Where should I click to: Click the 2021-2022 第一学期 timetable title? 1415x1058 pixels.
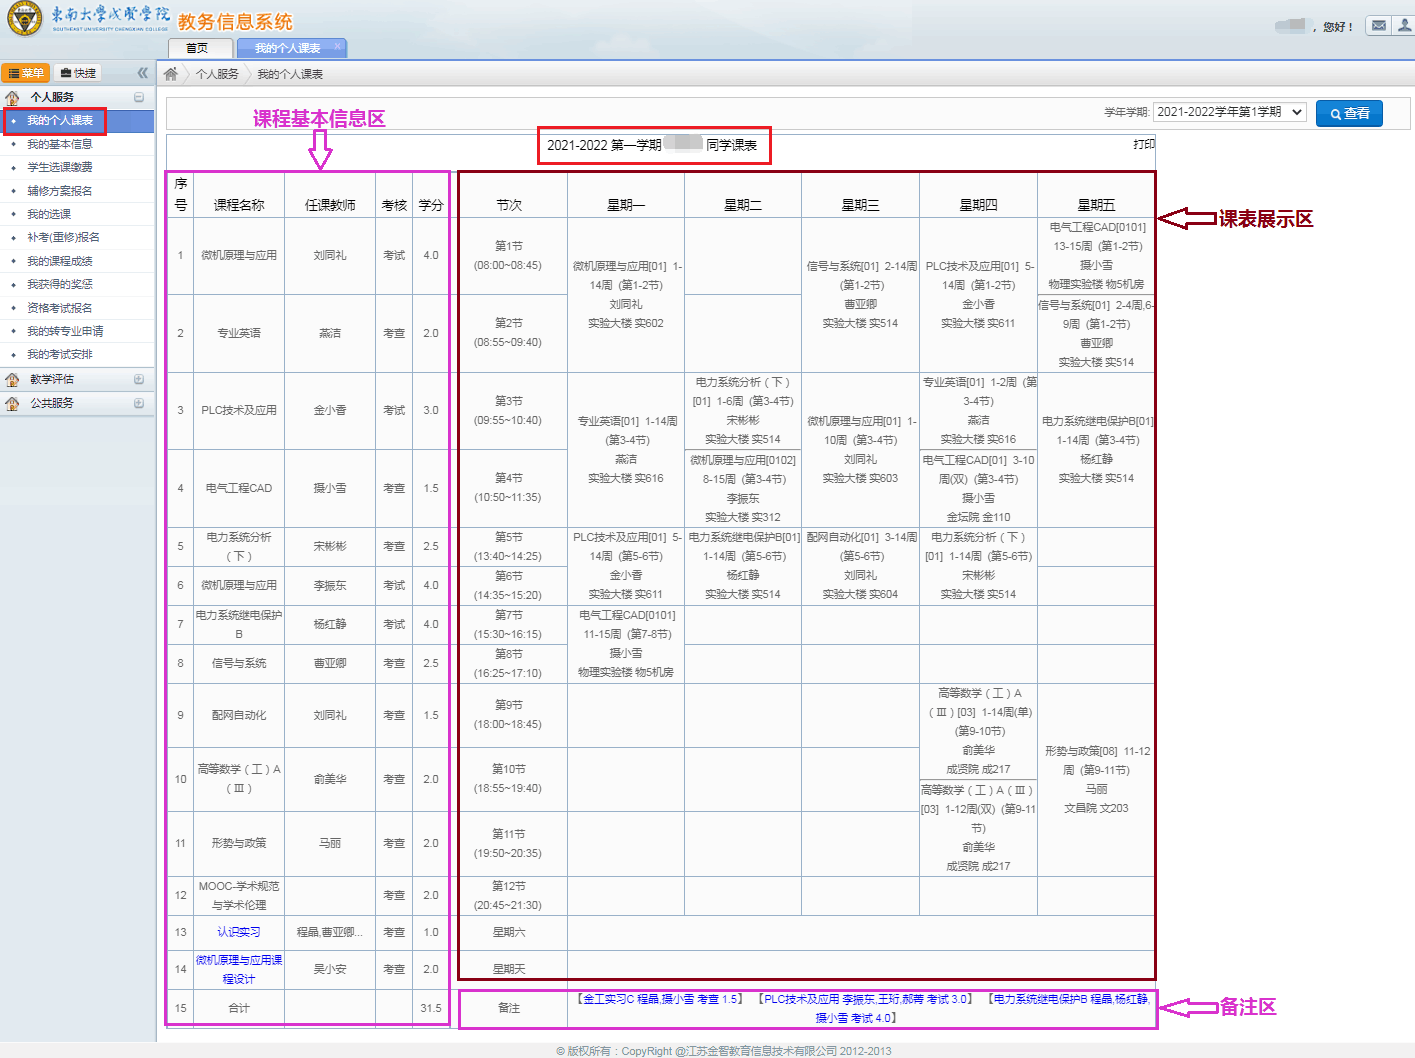pyautogui.click(x=652, y=145)
